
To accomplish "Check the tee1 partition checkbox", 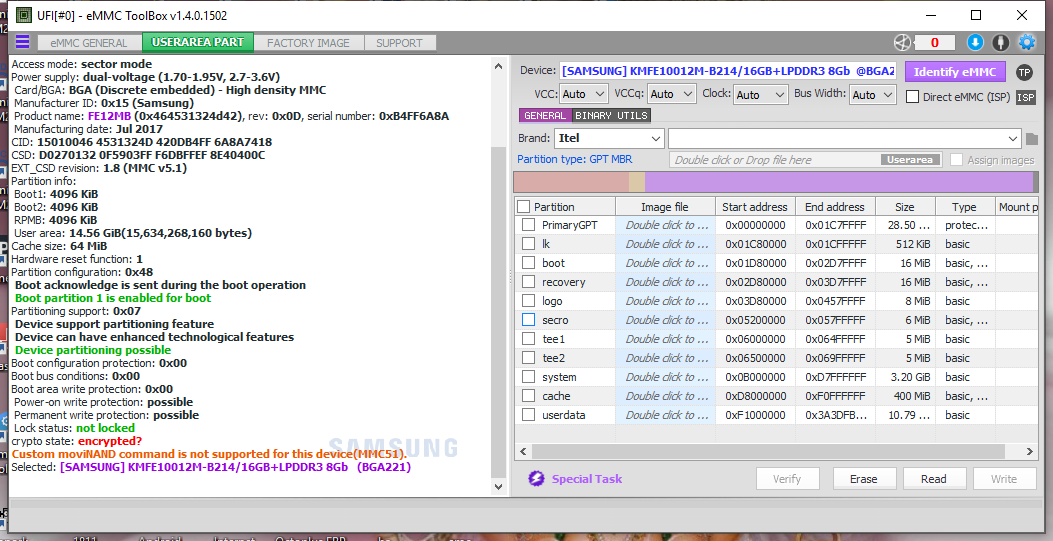I will pos(529,339).
